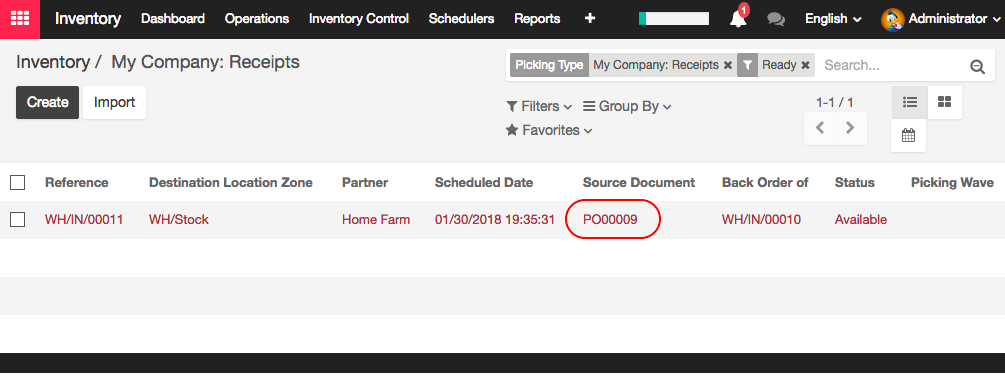Click the notification bell icon

coord(738,19)
